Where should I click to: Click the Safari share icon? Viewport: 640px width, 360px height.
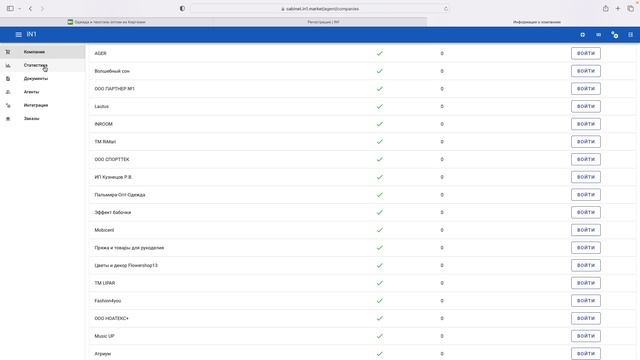[606, 9]
